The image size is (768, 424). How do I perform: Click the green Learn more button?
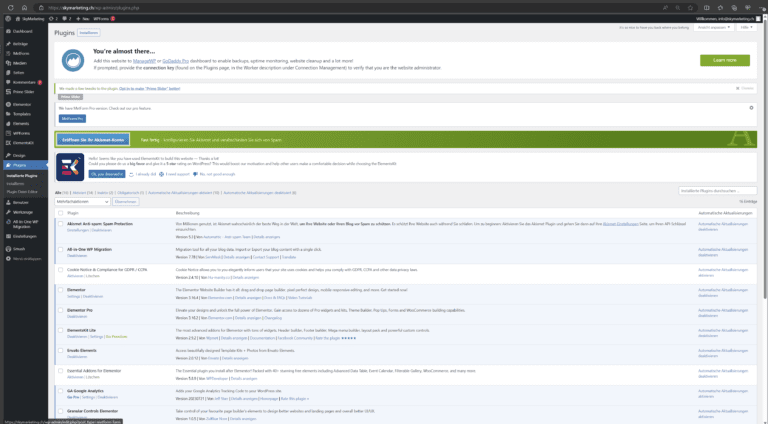coord(725,60)
